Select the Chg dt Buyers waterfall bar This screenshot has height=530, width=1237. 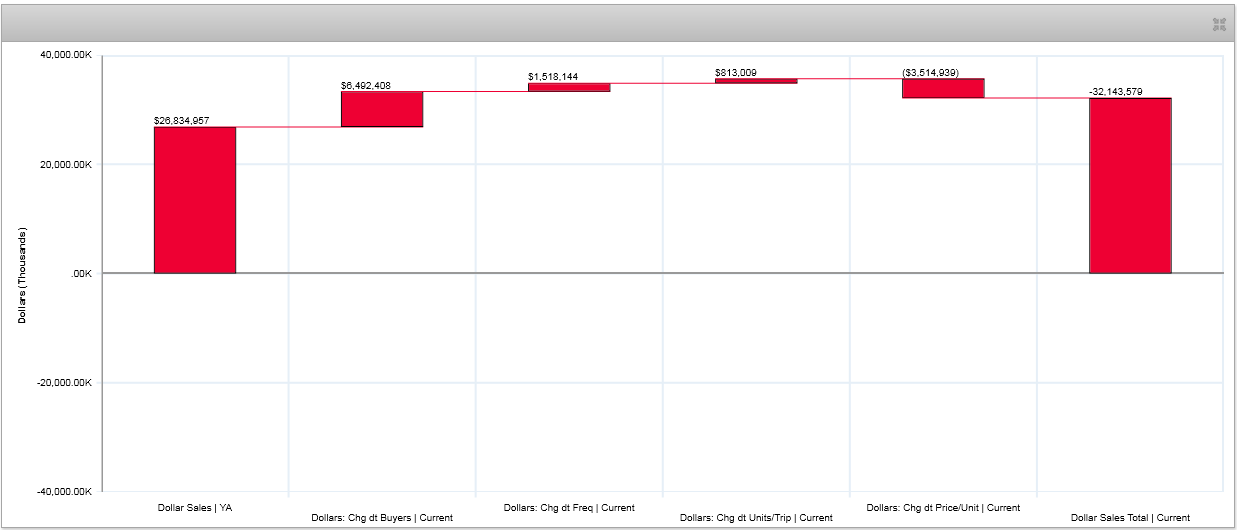(x=382, y=109)
